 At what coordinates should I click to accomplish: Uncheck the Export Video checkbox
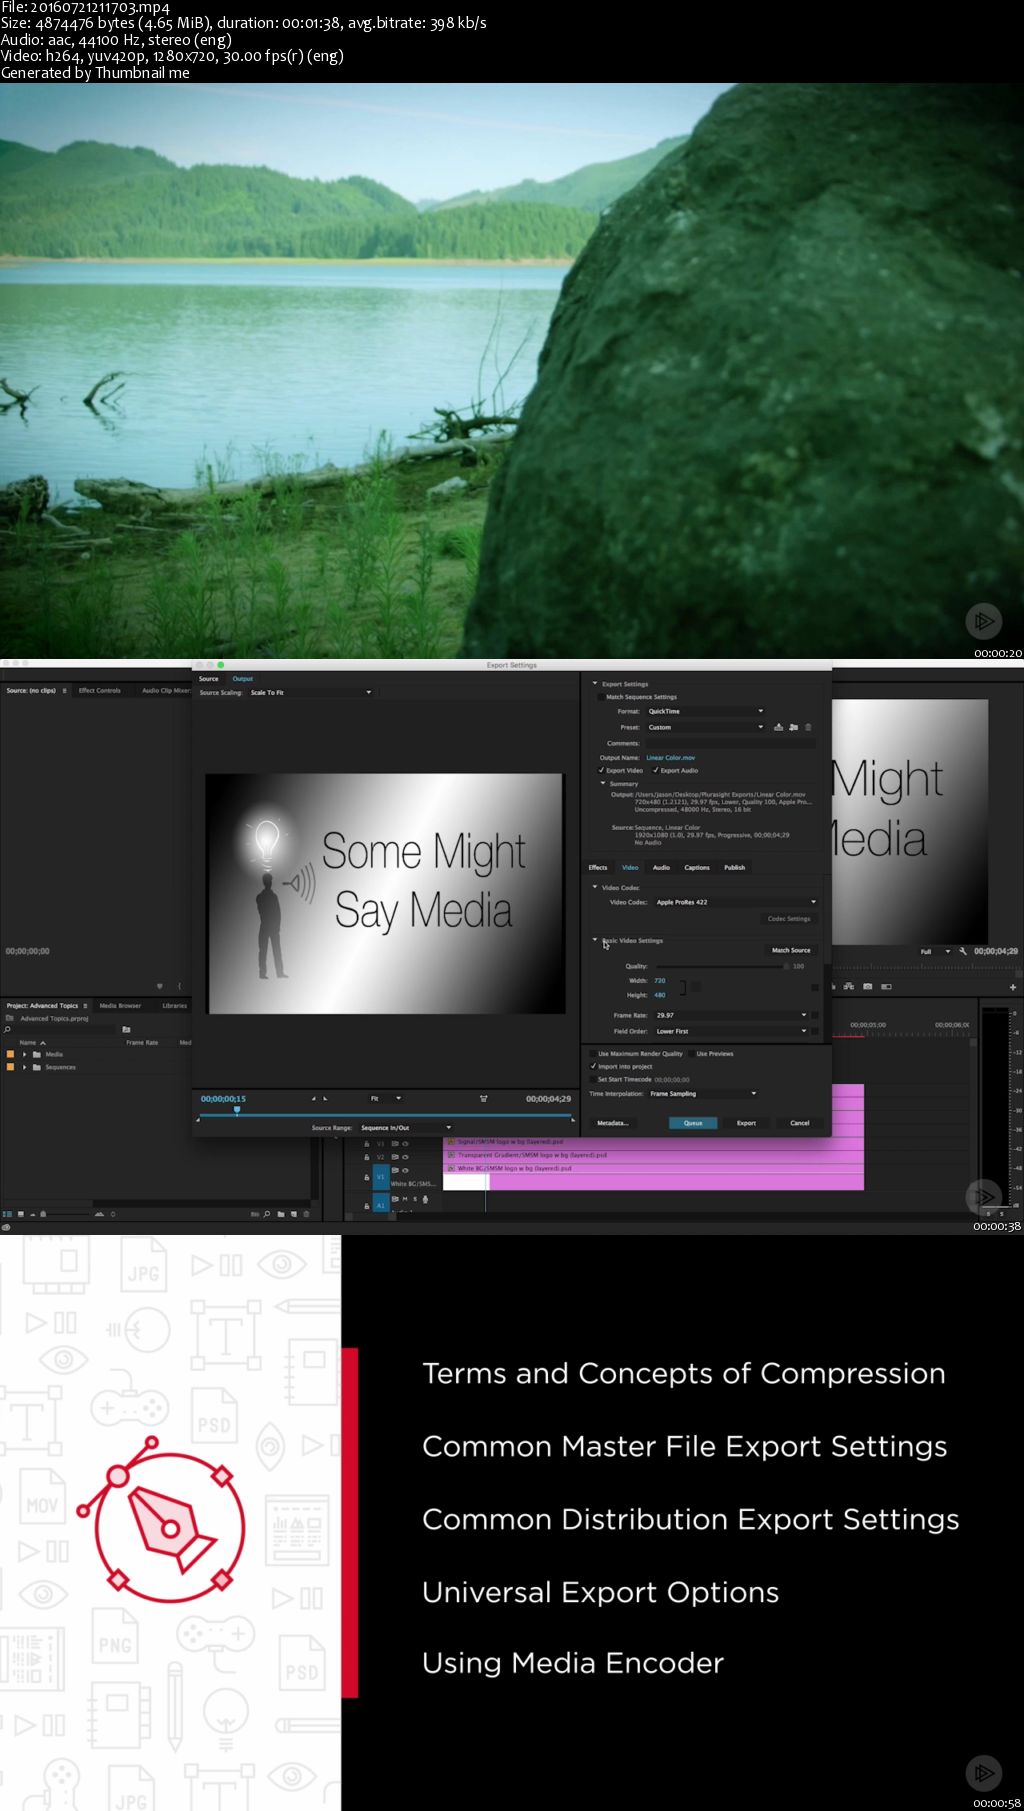click(x=601, y=770)
